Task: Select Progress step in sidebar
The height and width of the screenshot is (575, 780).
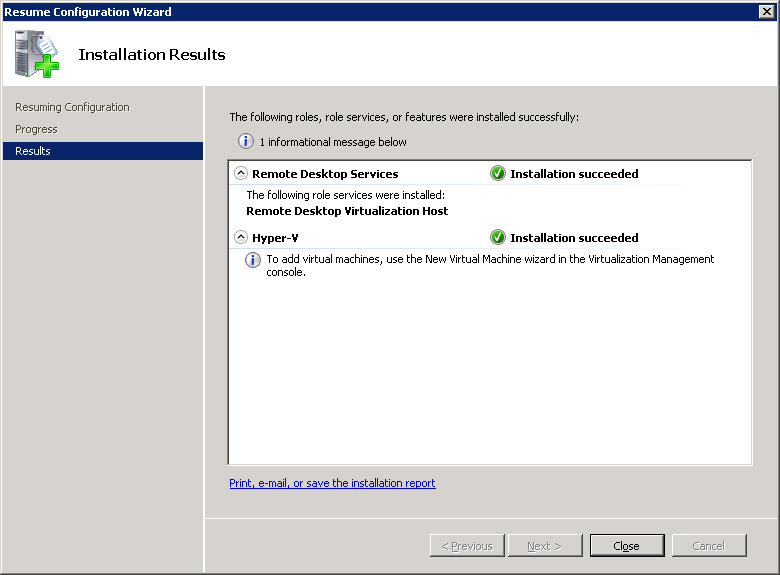Action: pos(36,129)
